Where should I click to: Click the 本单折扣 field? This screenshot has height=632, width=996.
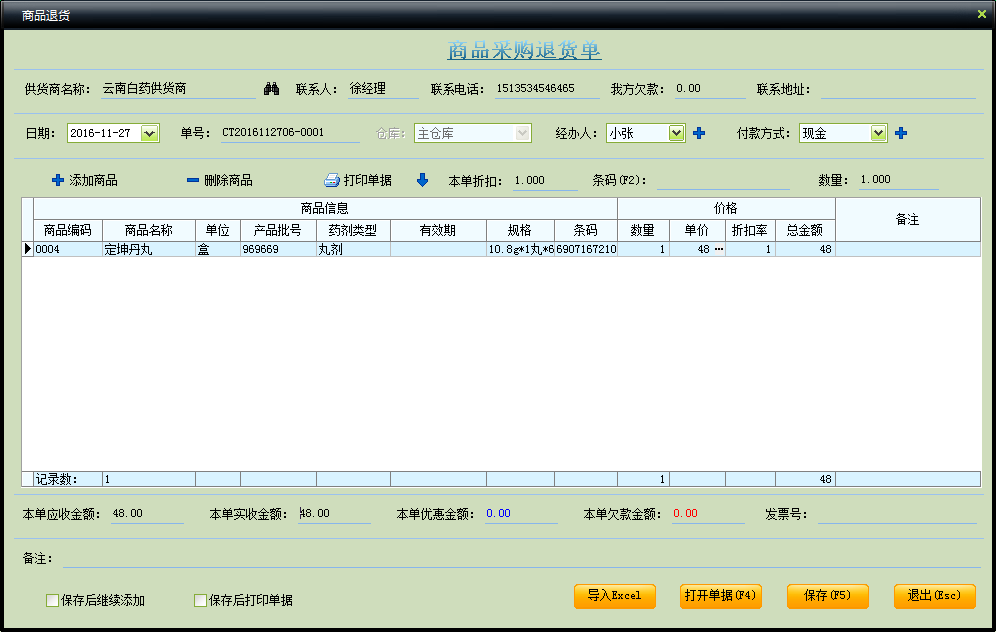click(545, 180)
